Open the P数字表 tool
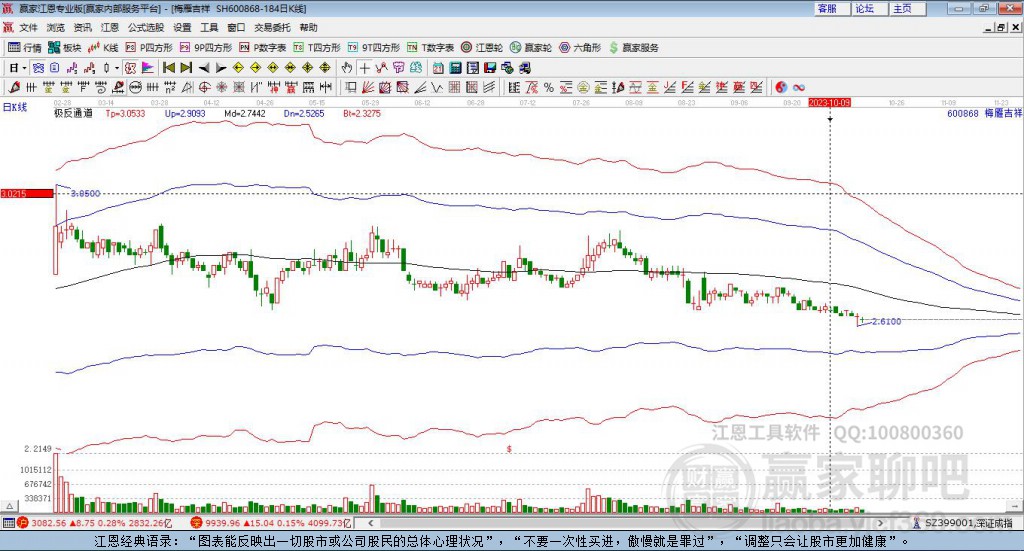The image size is (1024, 551). pyautogui.click(x=263, y=48)
